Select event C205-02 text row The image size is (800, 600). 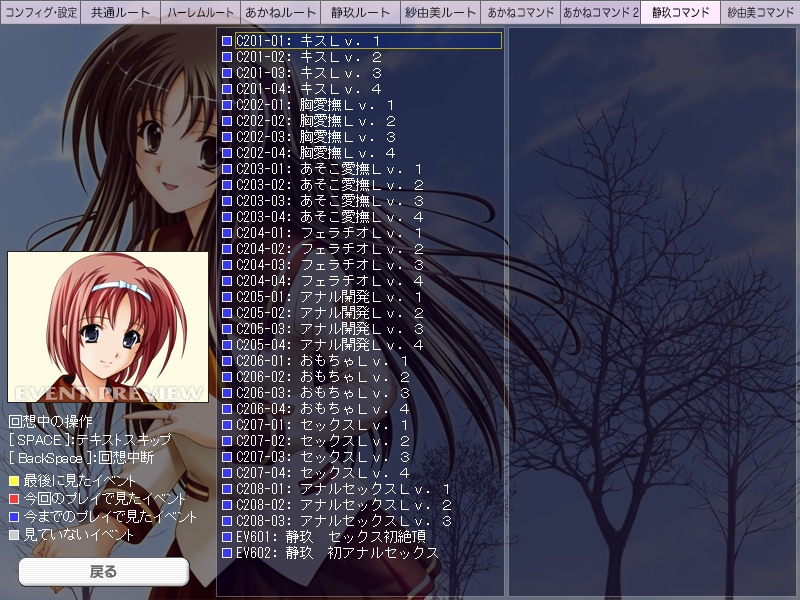330,313
